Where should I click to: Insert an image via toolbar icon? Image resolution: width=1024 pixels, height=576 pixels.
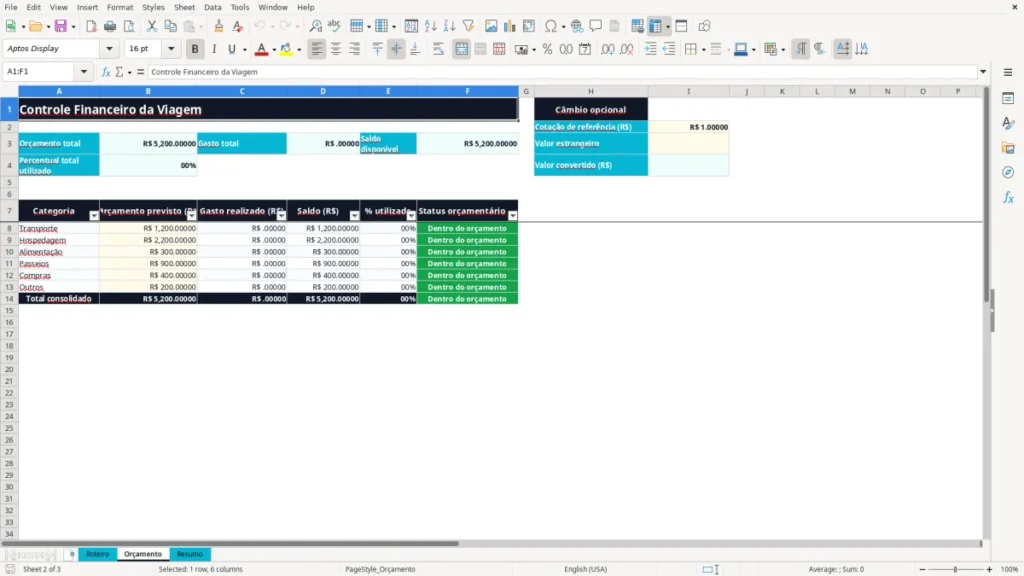491,26
